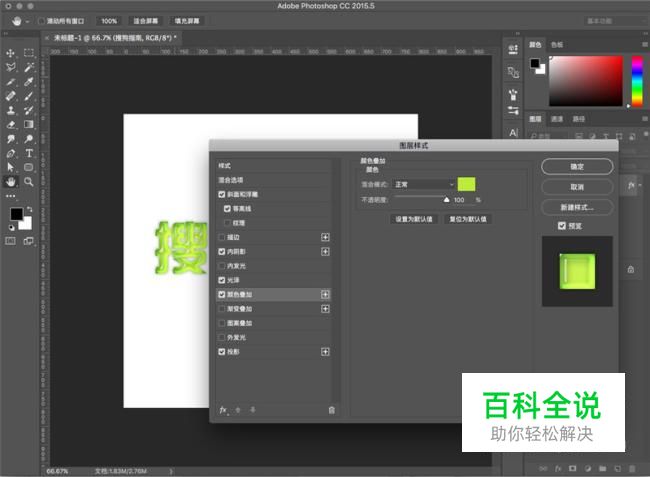Click 取消 (Cancel) button
The height and width of the screenshot is (477, 650).
(577, 187)
